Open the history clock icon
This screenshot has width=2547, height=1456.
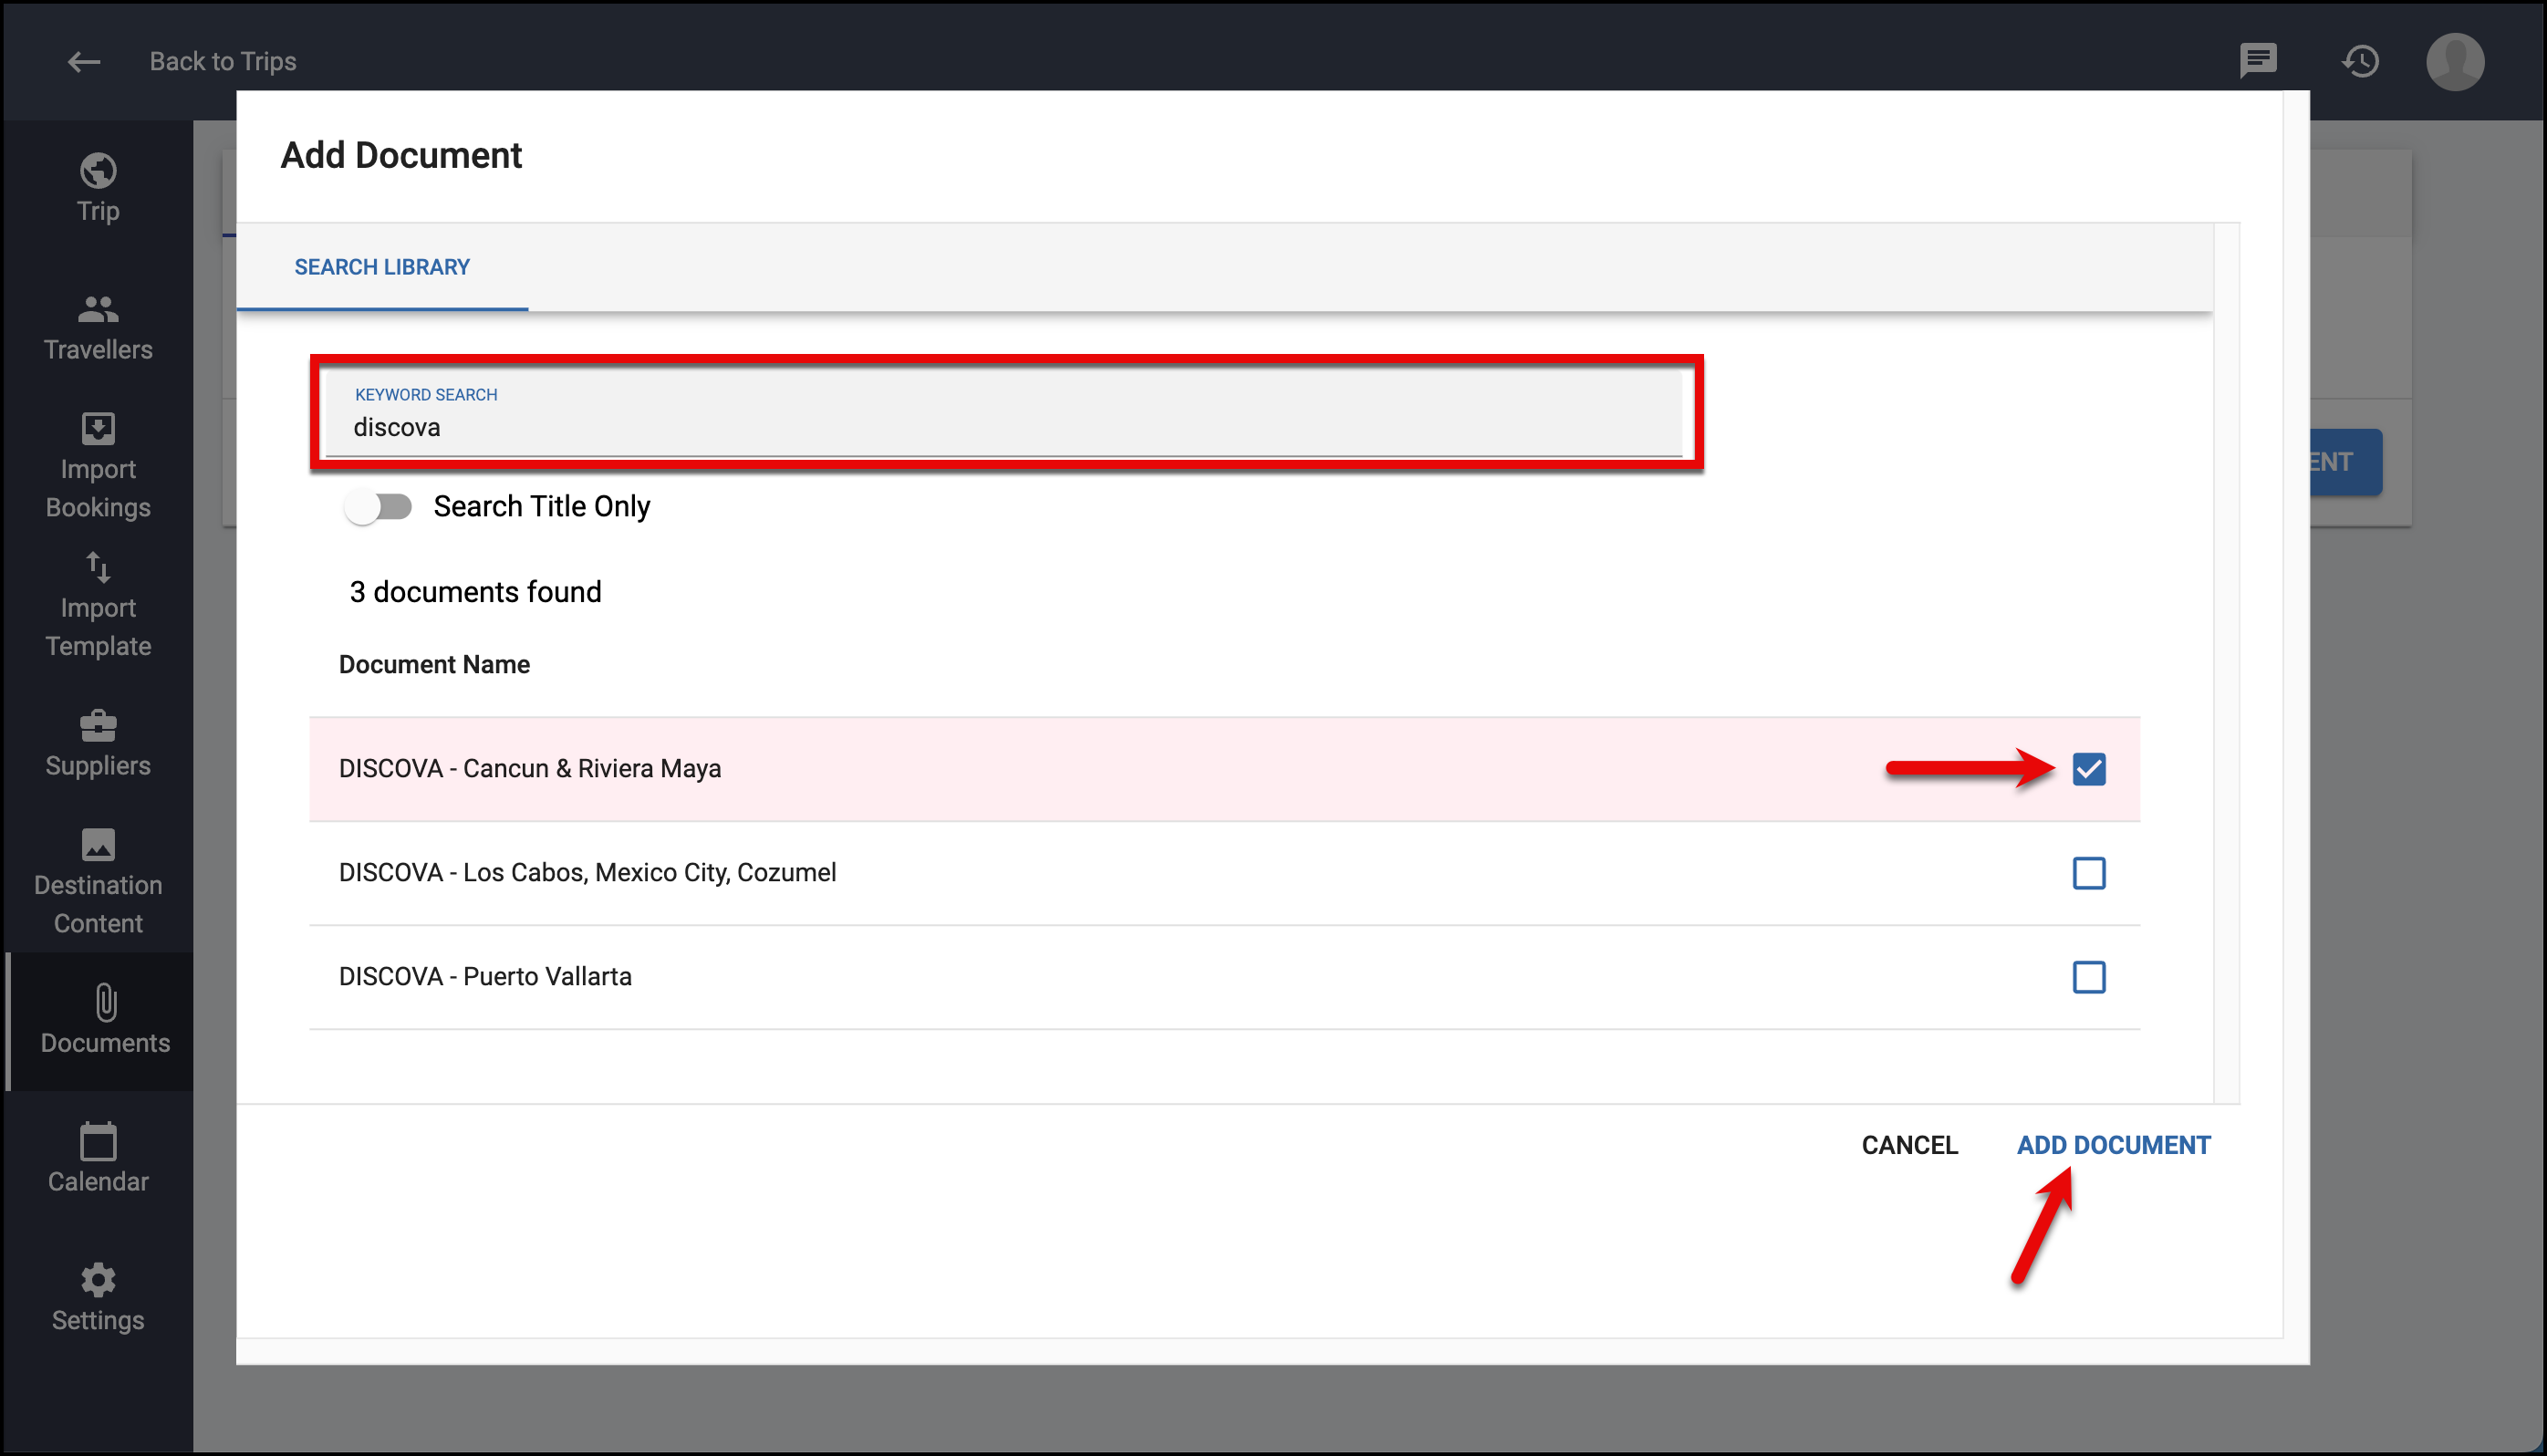pos(2360,61)
